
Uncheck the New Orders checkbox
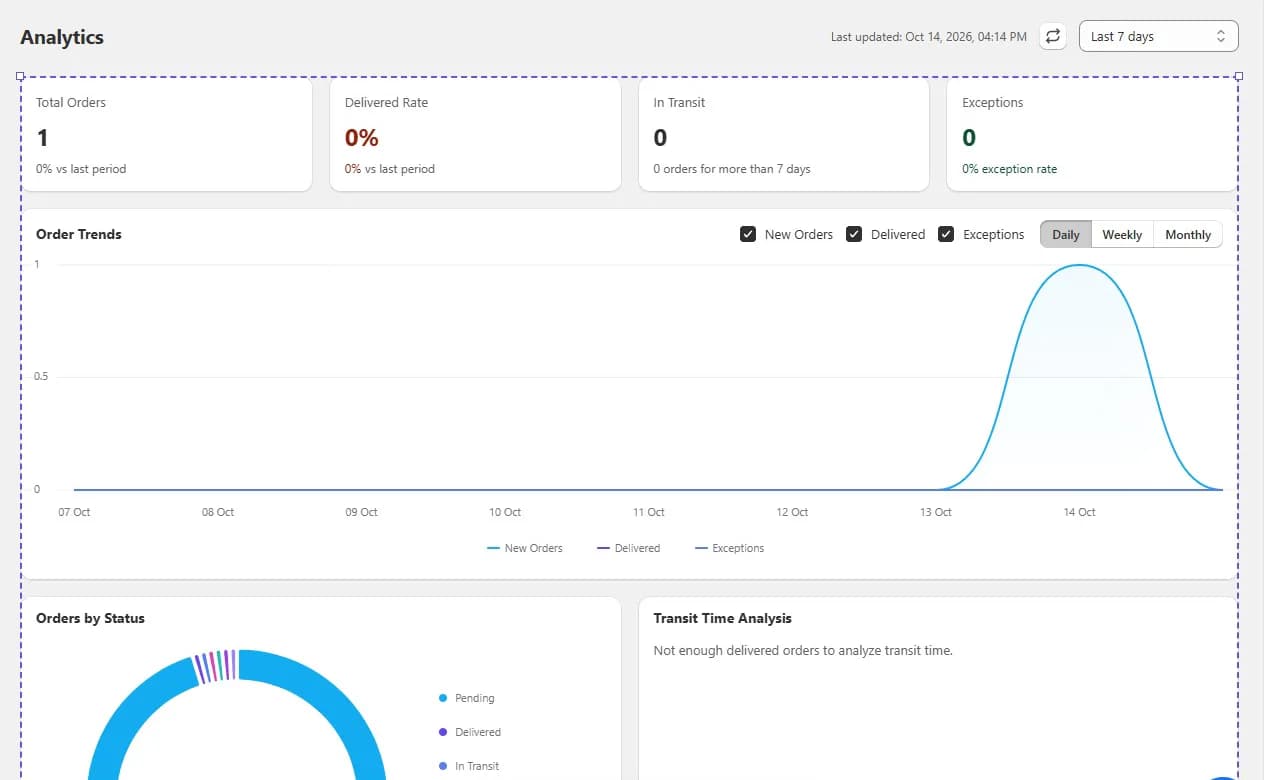point(748,234)
